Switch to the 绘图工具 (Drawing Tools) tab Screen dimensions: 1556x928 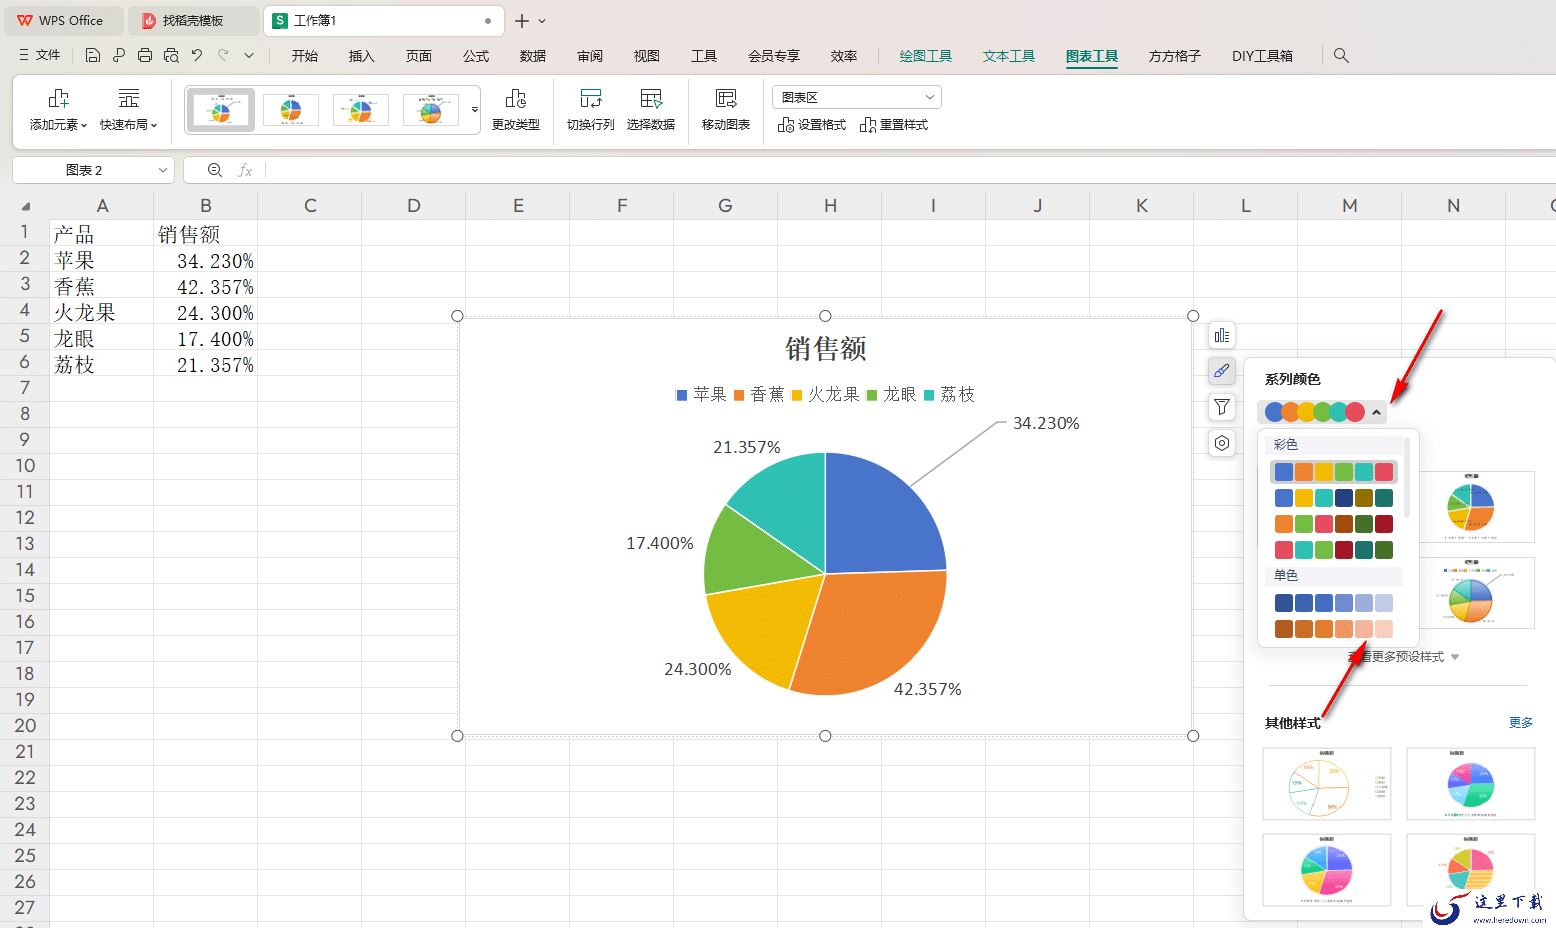point(926,56)
